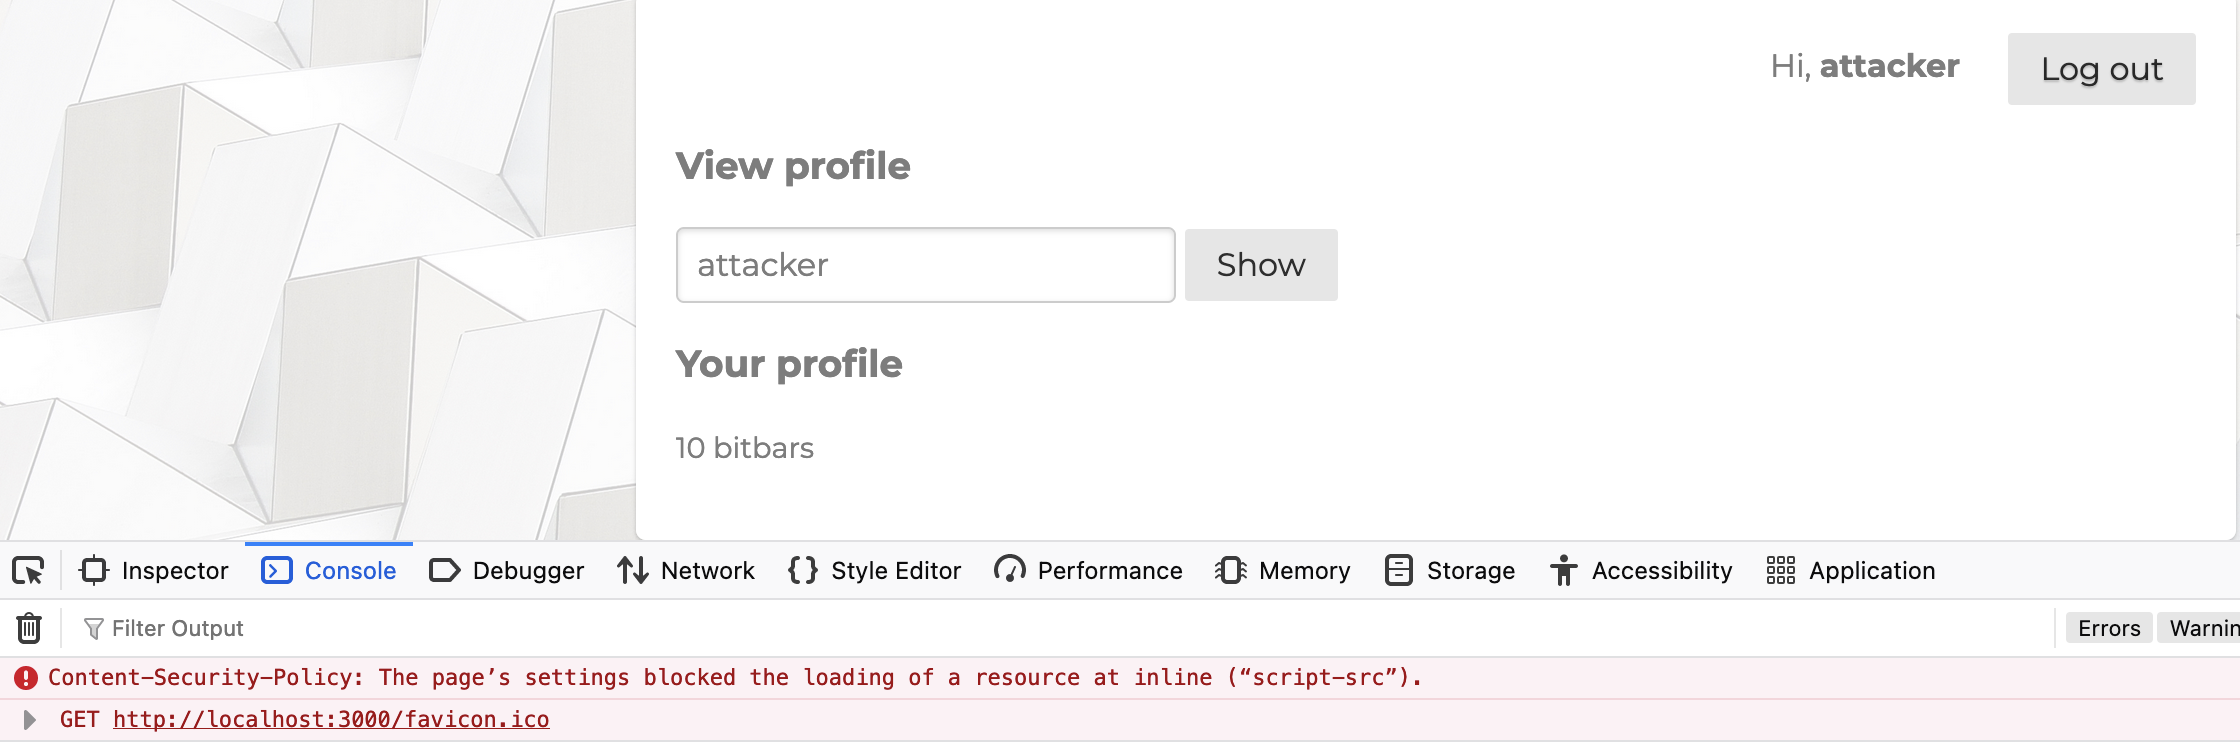Select the Network tab
The height and width of the screenshot is (754, 2240).
[x=686, y=571]
